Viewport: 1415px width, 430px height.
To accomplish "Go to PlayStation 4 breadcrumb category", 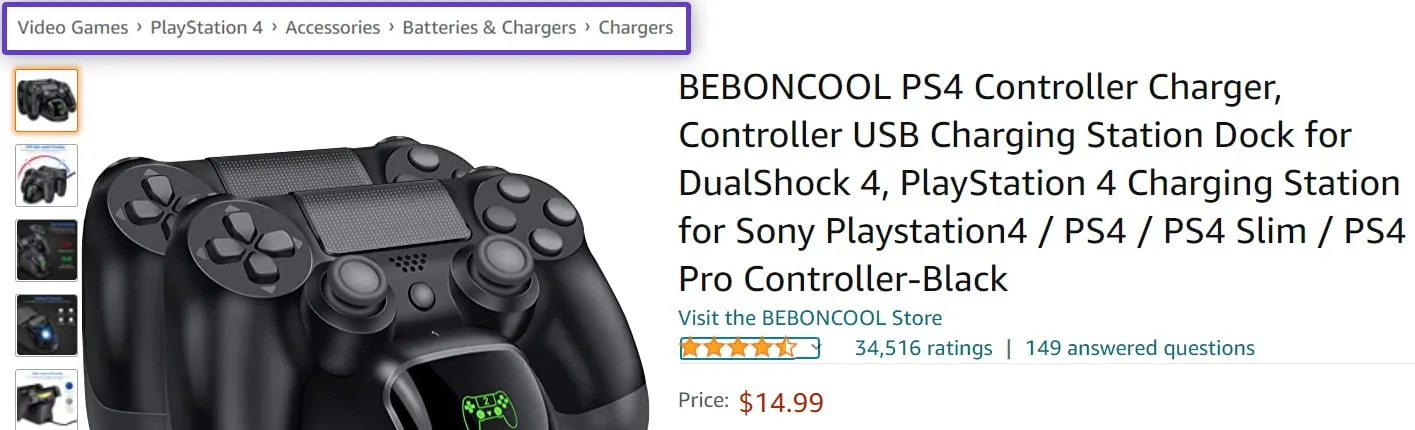I will point(206,28).
